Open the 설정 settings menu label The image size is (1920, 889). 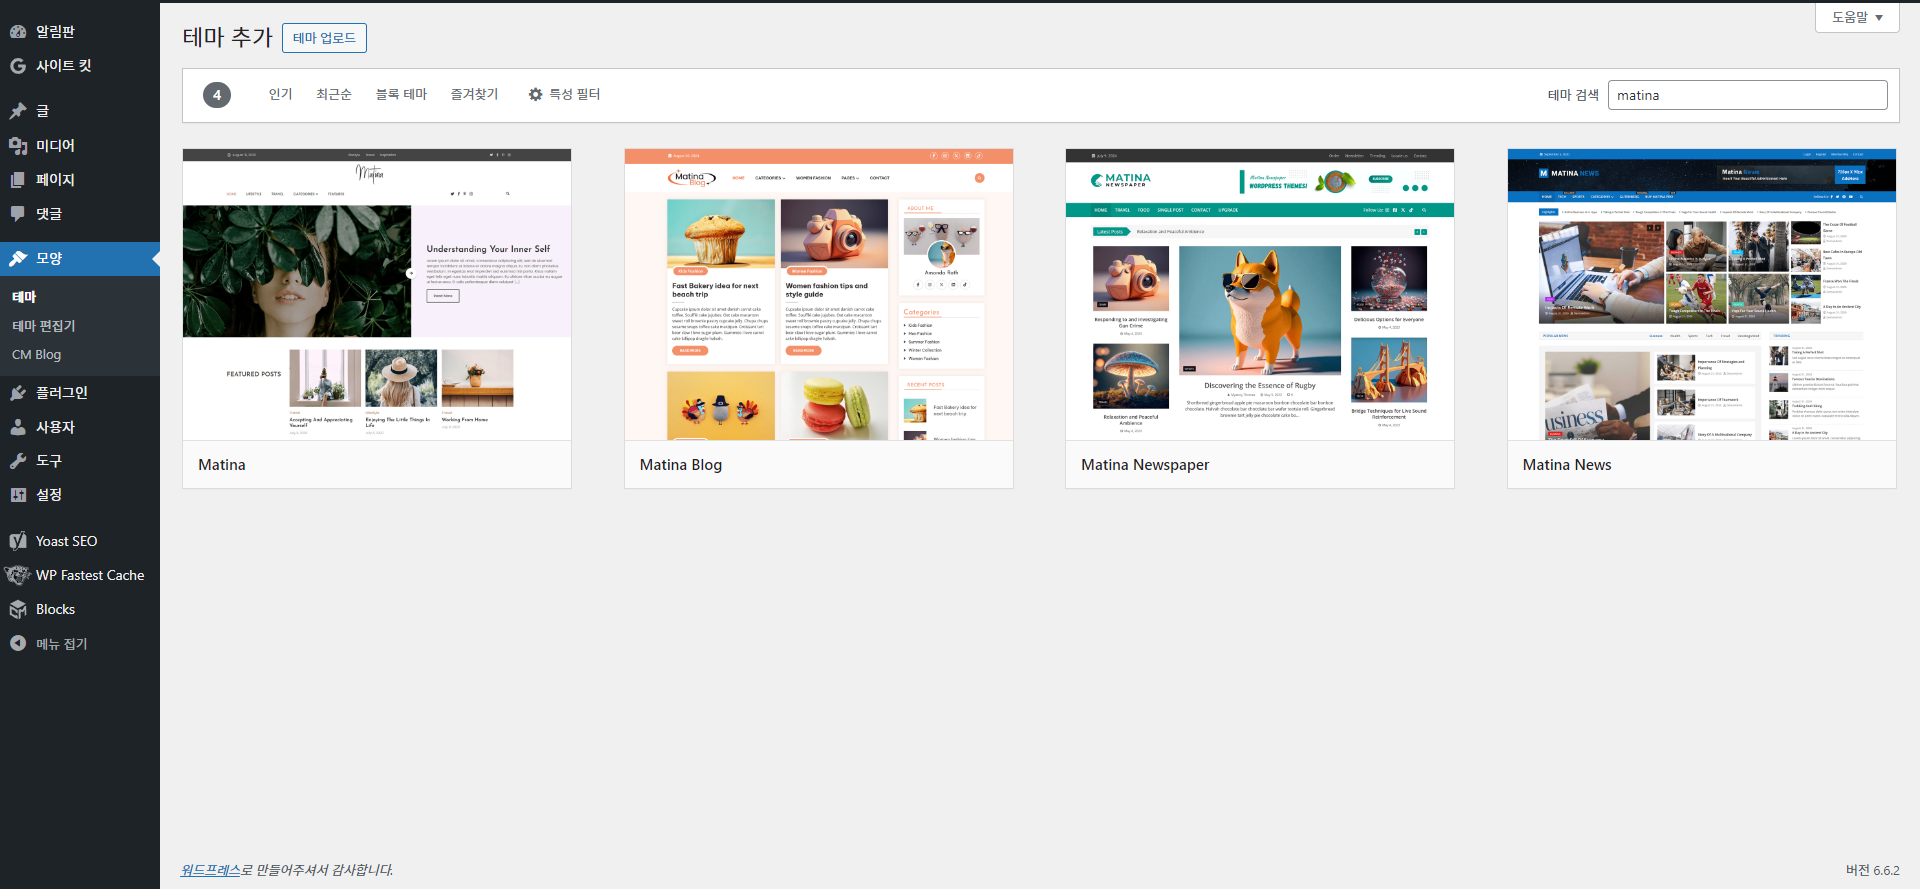pos(49,495)
